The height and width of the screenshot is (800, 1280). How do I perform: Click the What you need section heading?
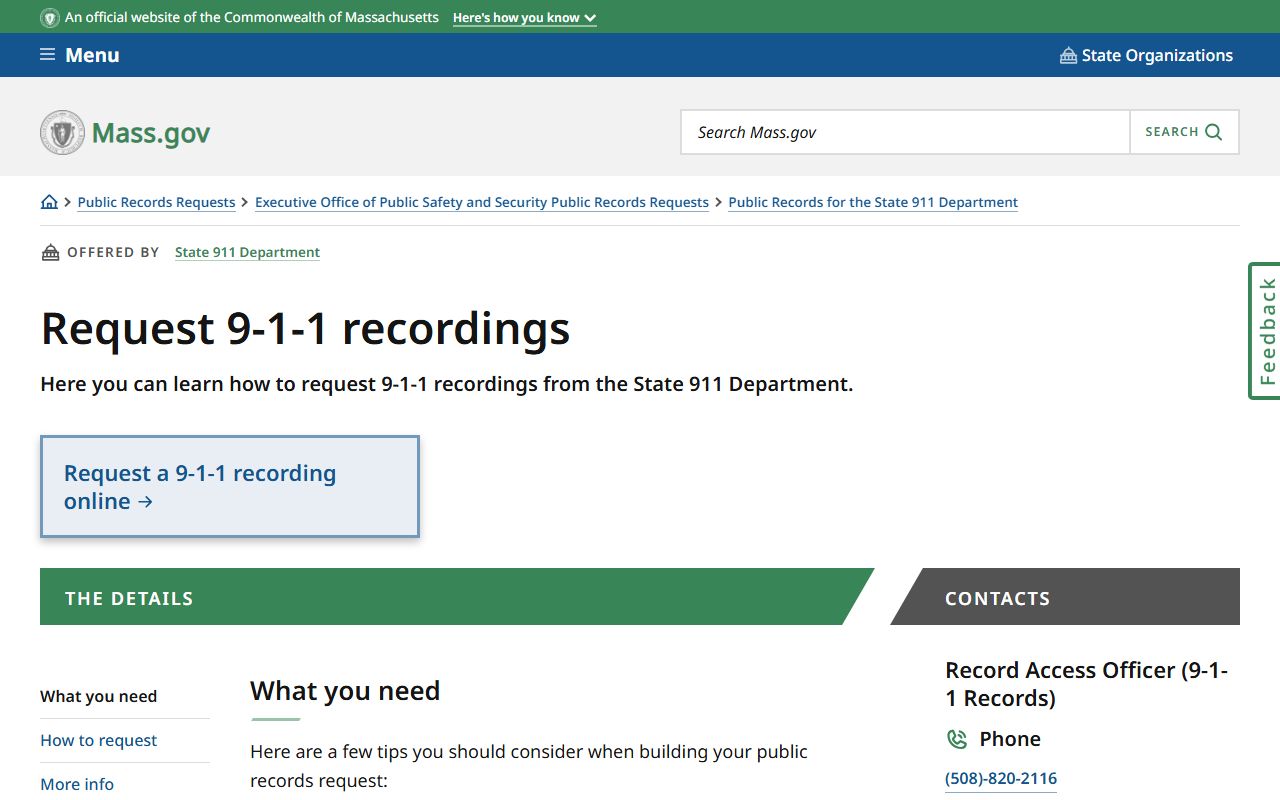345,691
